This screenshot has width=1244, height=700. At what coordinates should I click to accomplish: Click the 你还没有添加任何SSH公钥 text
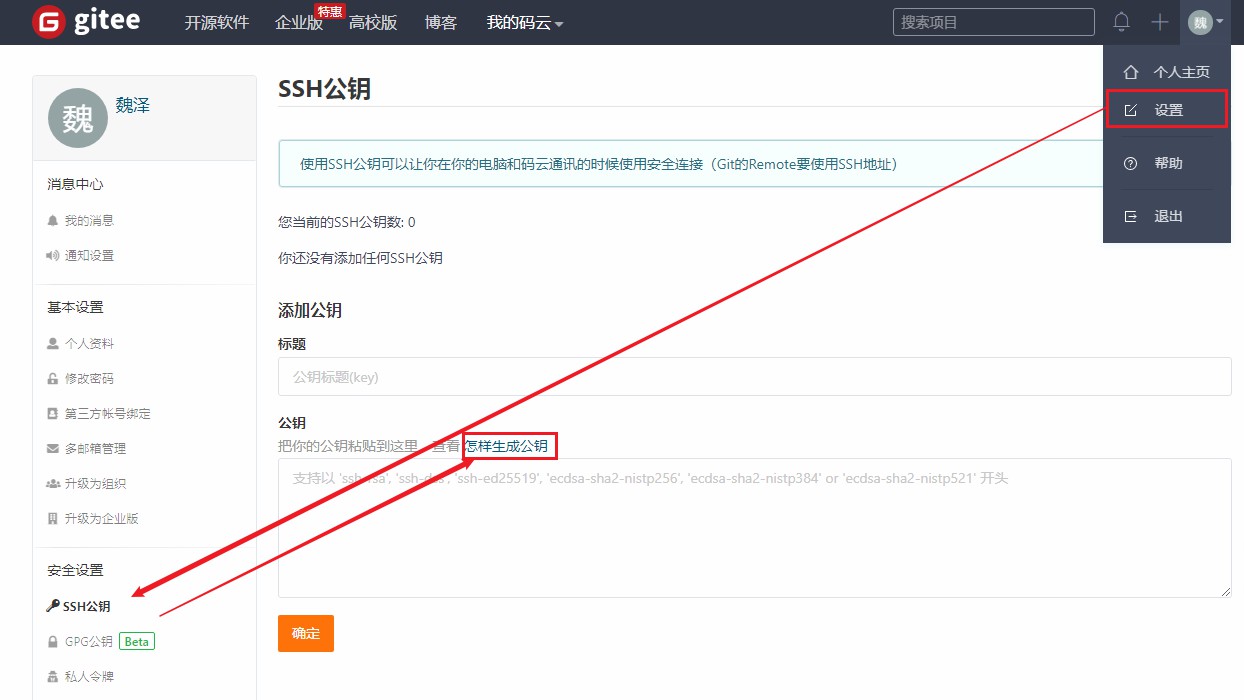point(360,258)
